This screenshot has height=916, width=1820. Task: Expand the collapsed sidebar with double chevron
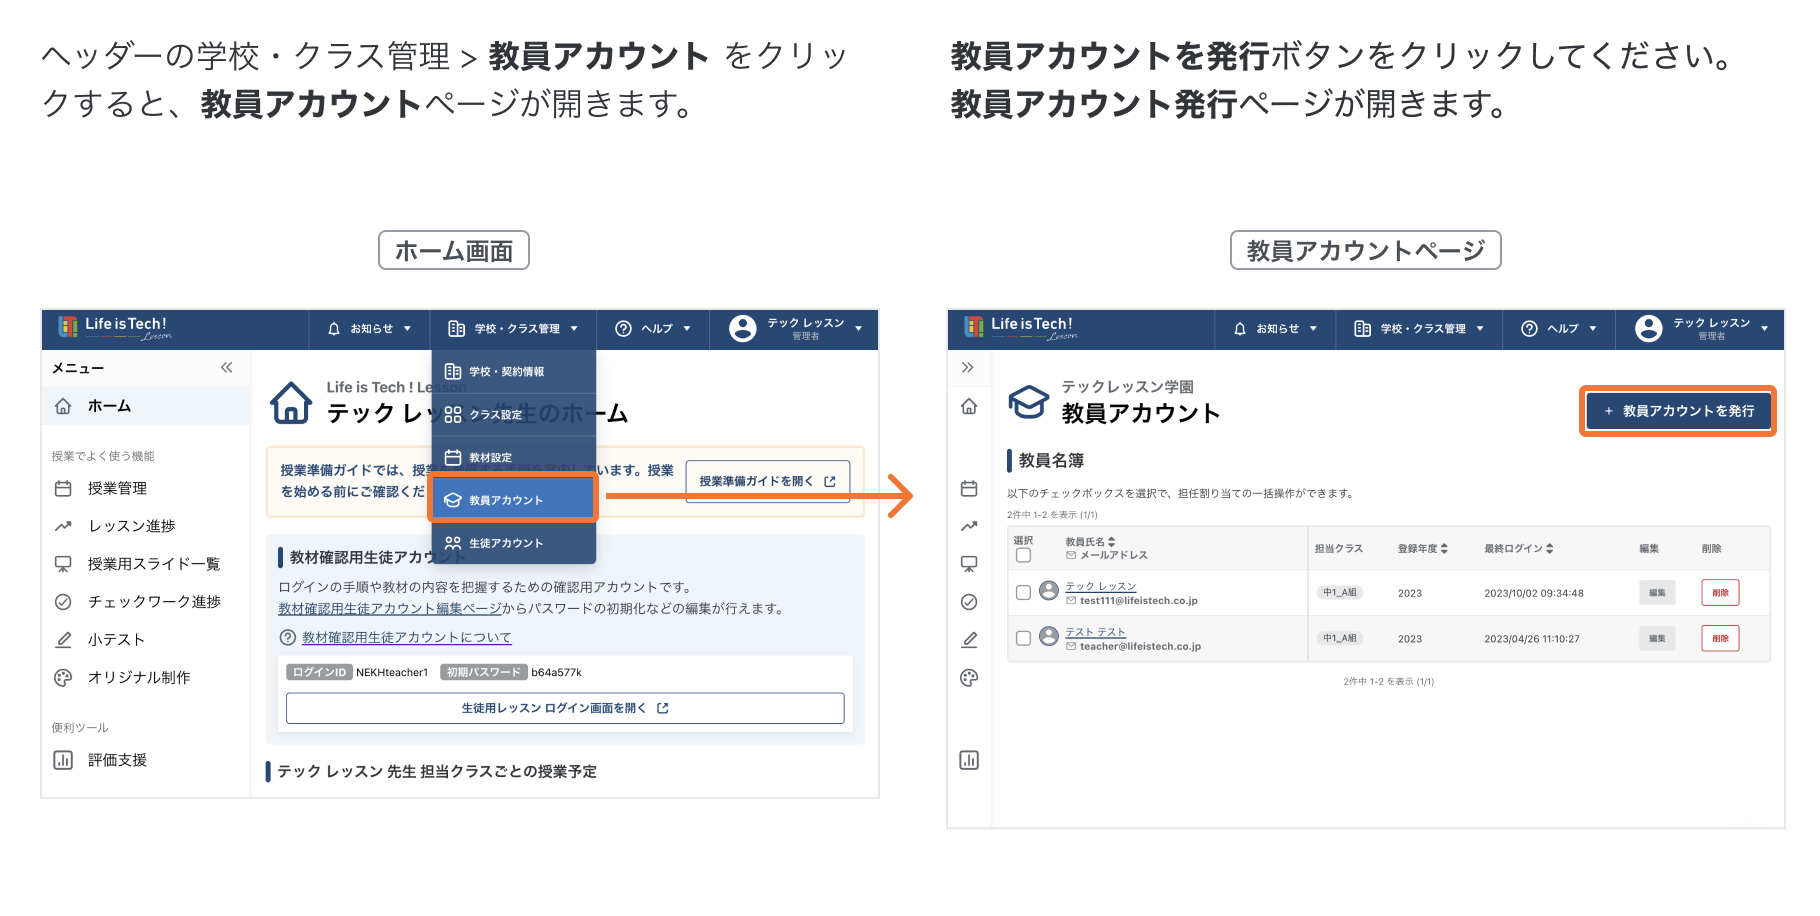[967, 367]
